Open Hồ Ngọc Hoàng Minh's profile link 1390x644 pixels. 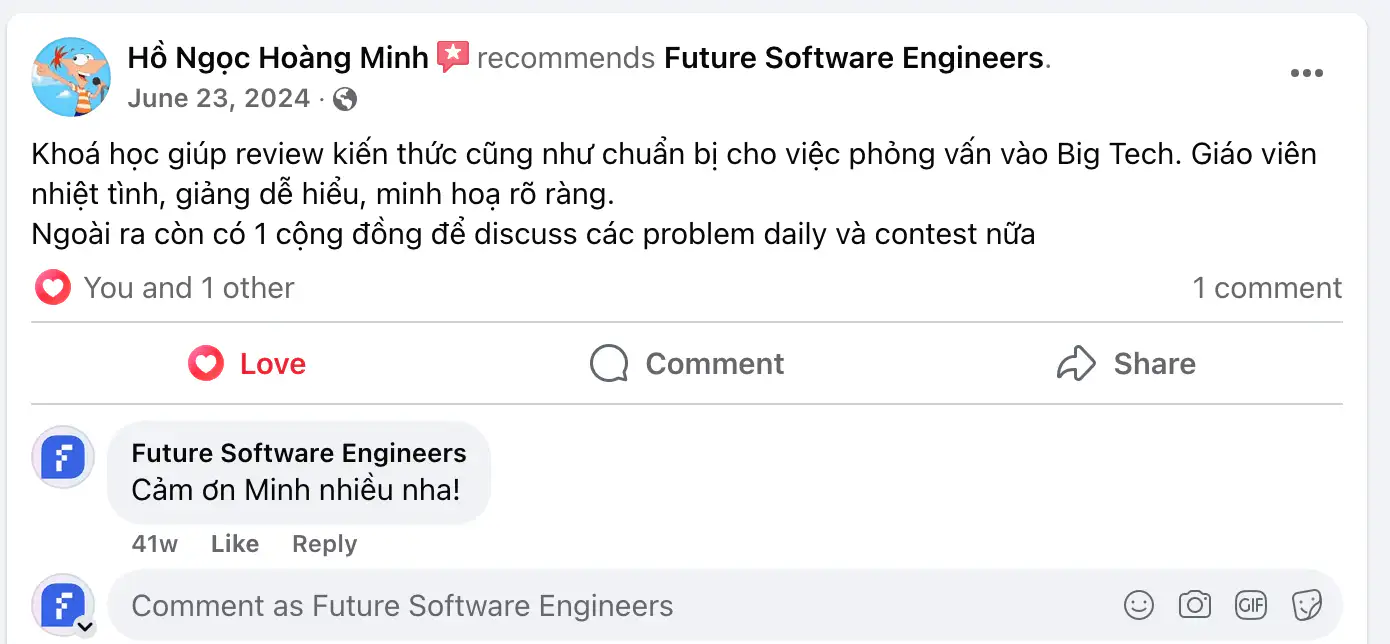pos(277,58)
